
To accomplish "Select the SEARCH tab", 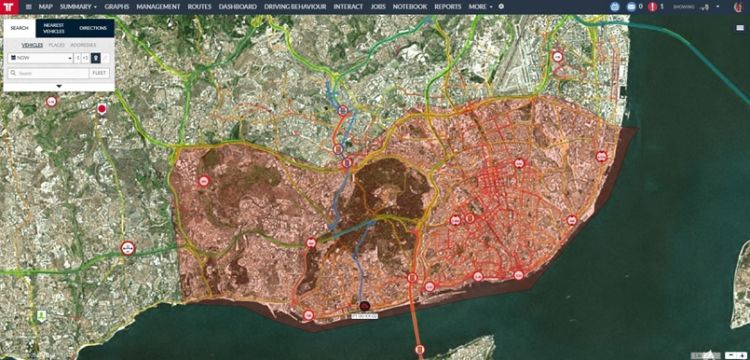I will (x=20, y=28).
